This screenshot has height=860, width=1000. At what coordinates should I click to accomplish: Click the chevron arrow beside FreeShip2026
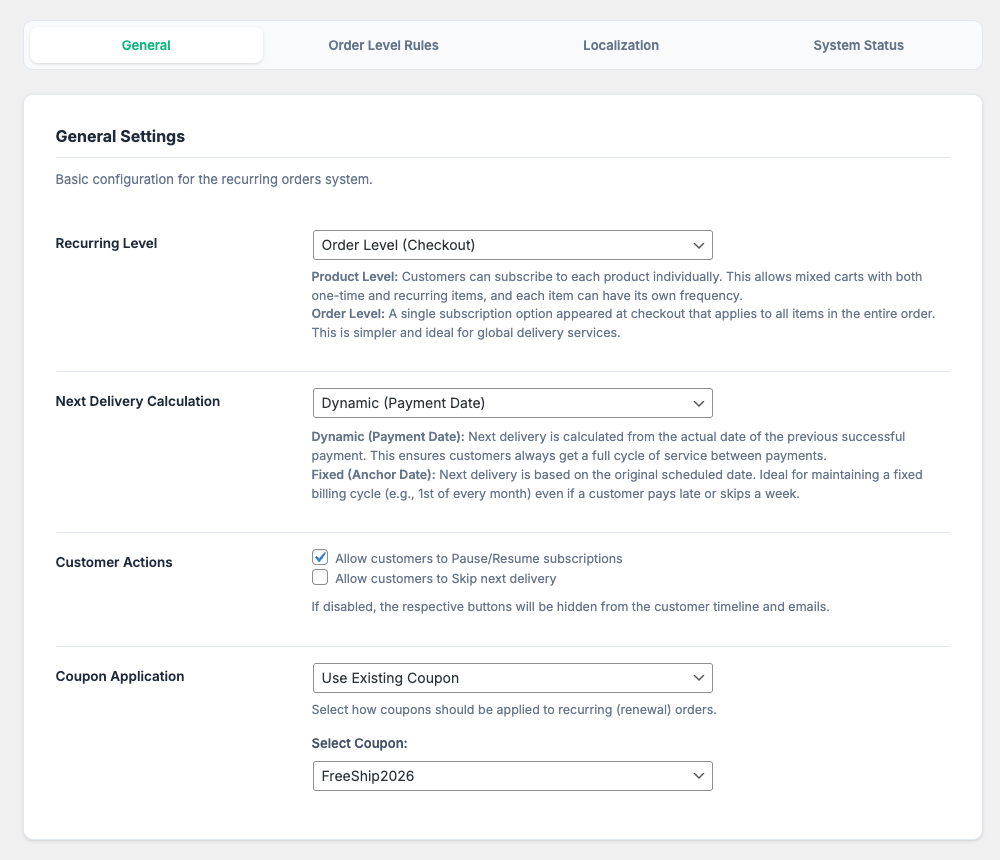(x=698, y=776)
